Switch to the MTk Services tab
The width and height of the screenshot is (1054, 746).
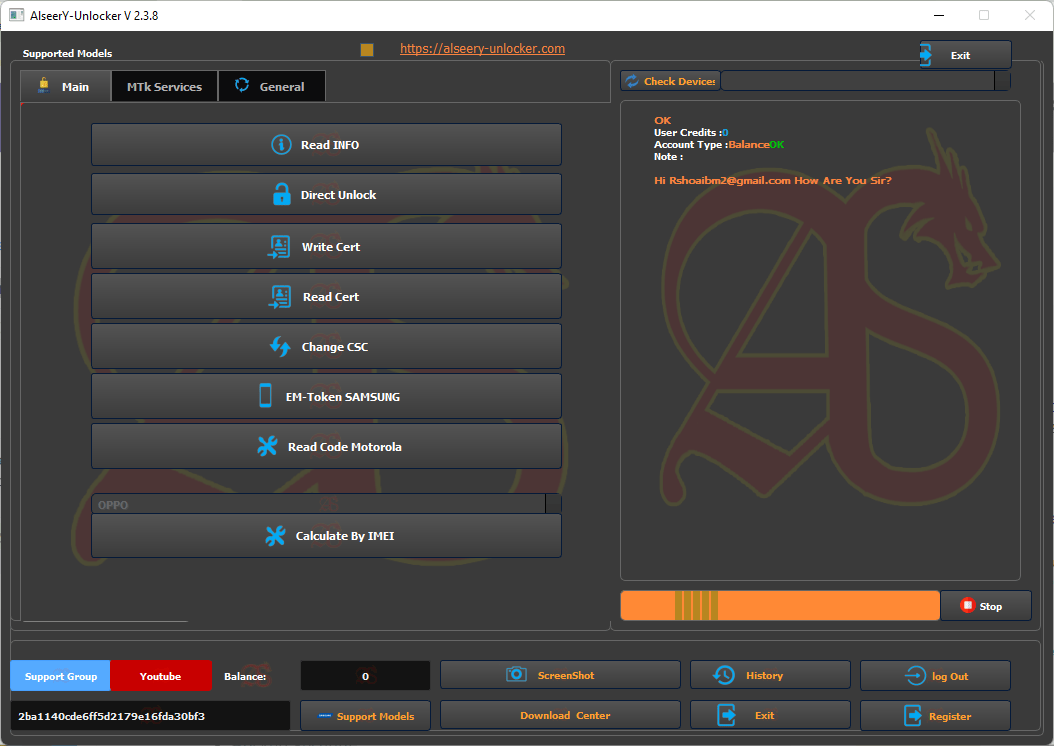[164, 87]
